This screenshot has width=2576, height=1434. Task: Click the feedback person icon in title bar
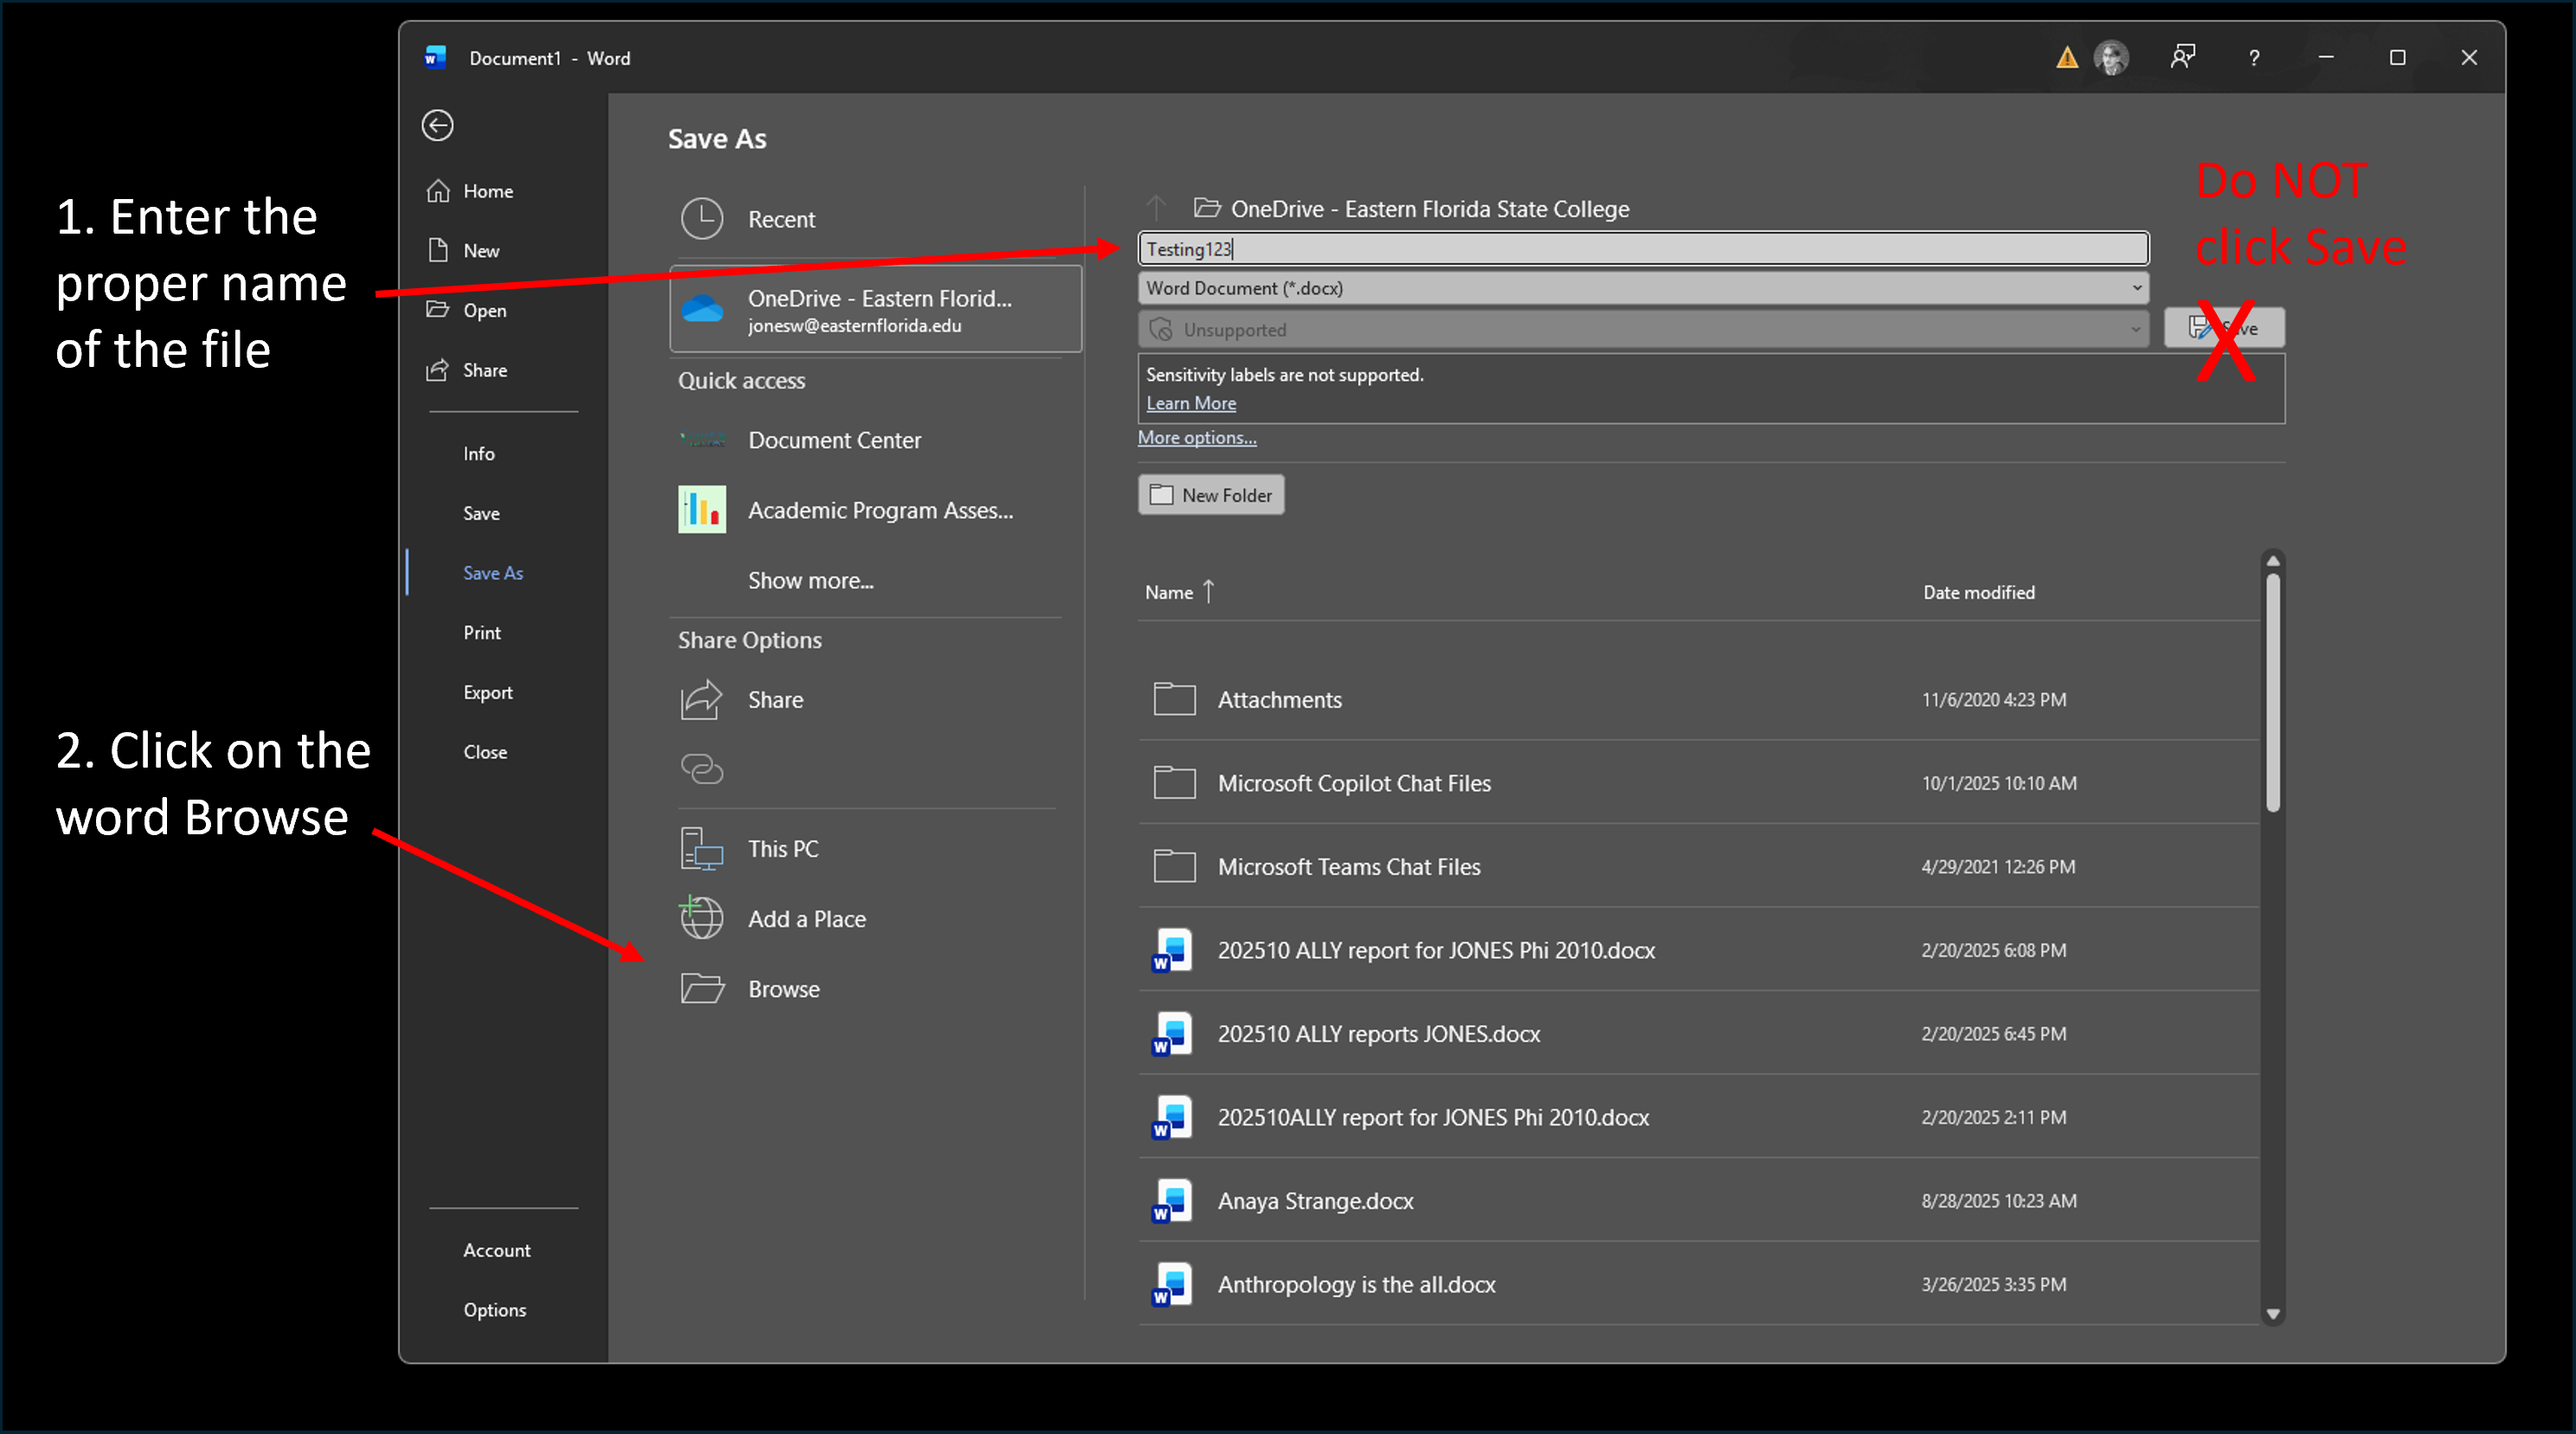coord(2183,58)
